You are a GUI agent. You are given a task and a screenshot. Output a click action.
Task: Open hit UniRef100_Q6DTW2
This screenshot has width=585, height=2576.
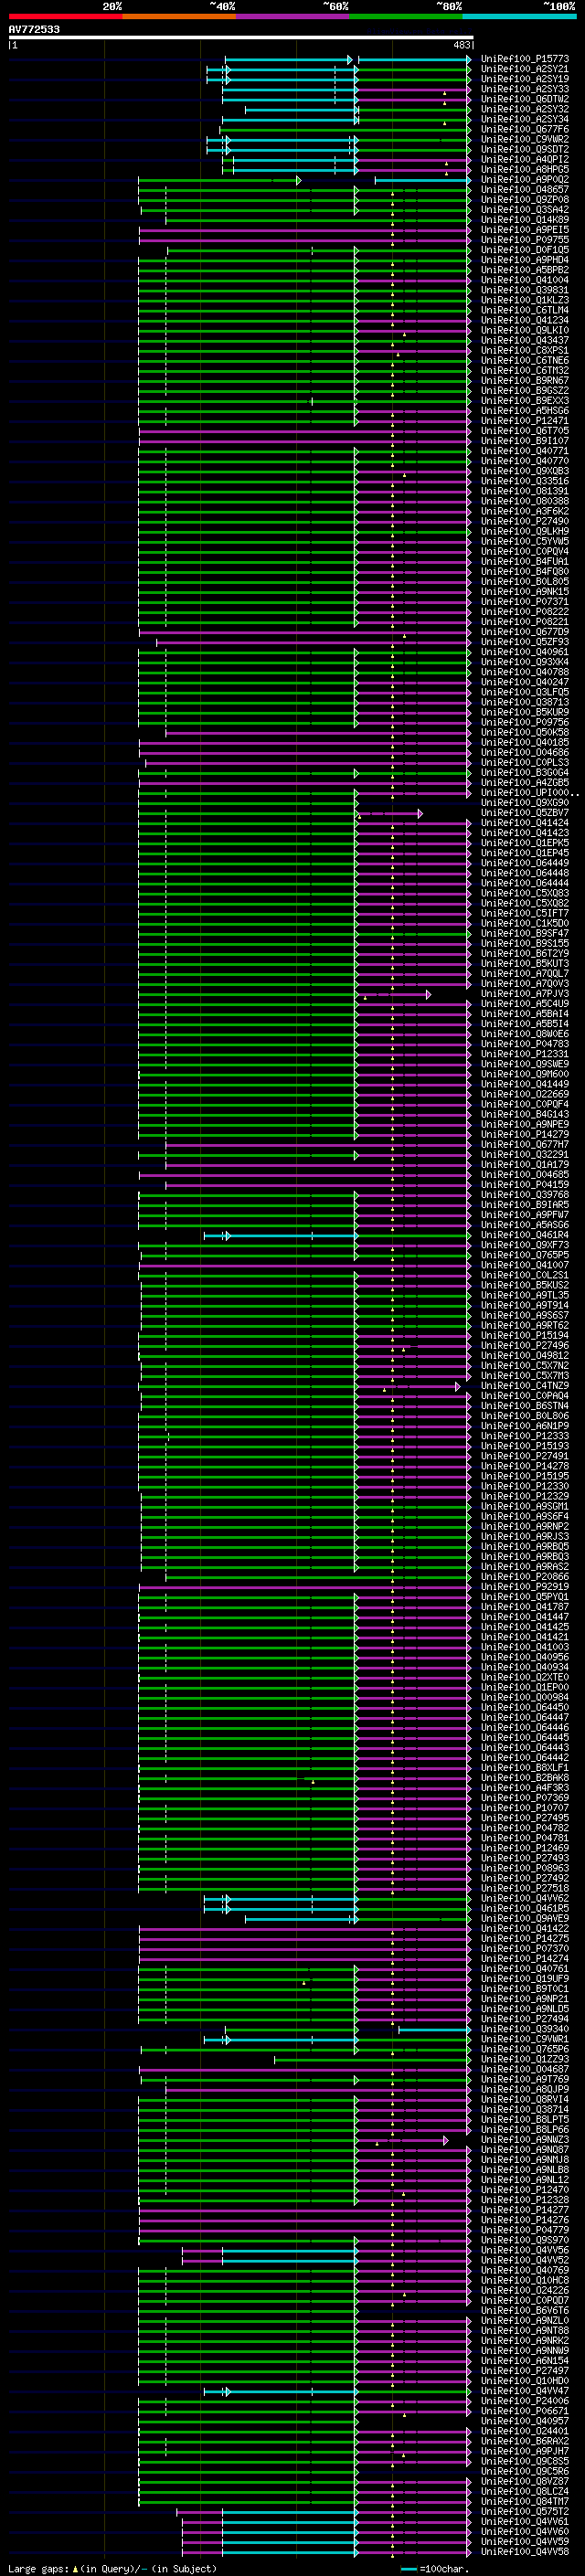coord(524,100)
